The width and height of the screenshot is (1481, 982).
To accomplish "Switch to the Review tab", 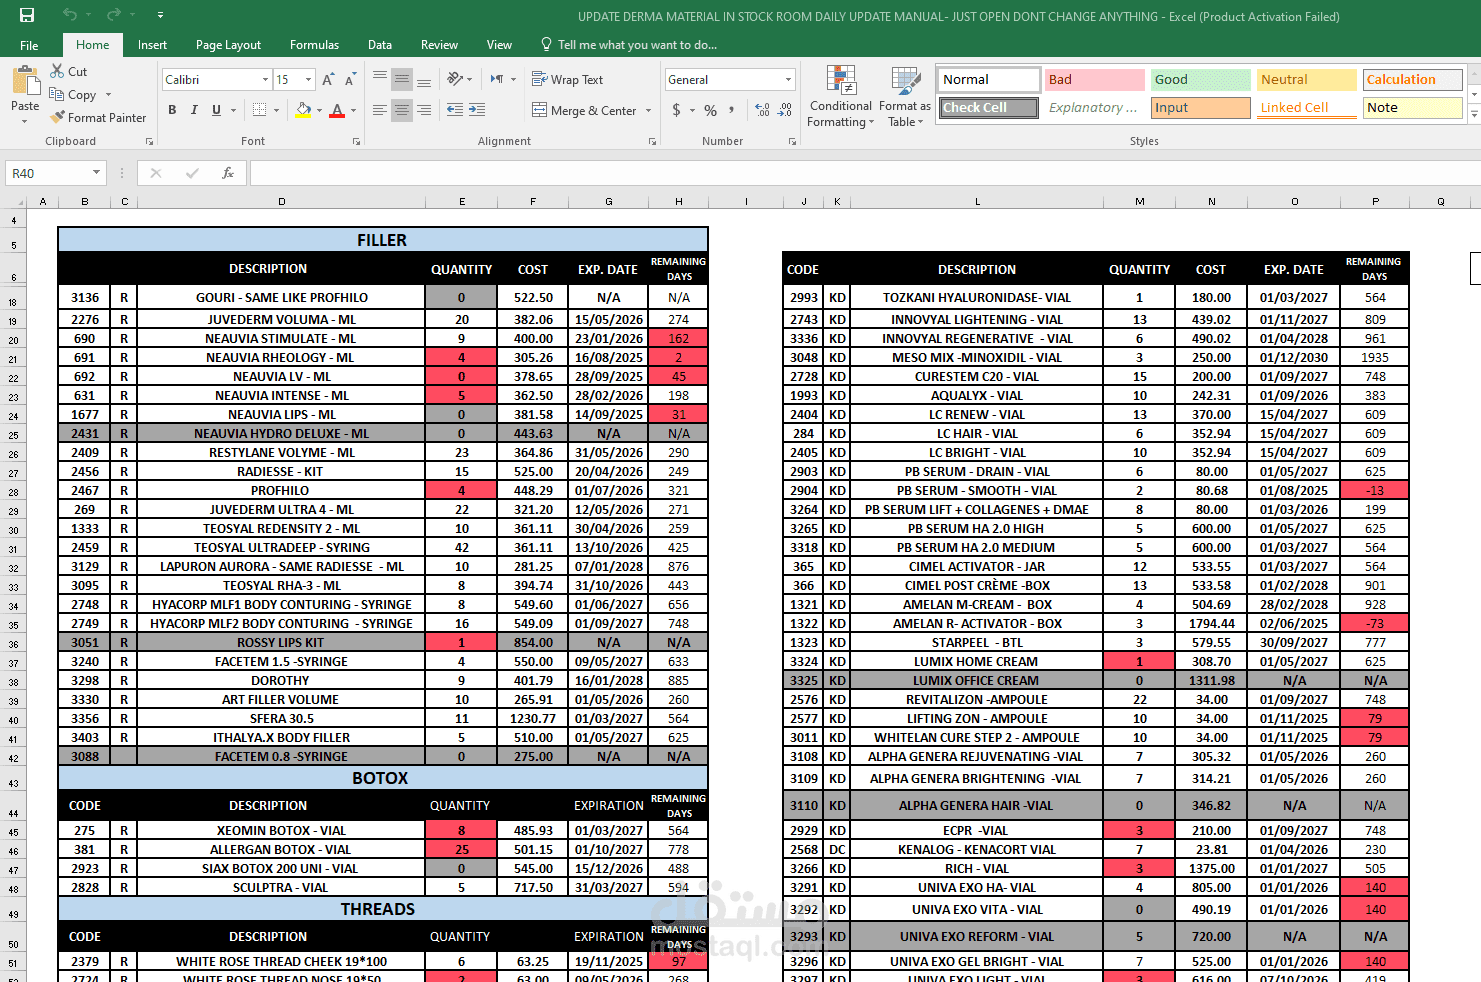I will point(439,45).
